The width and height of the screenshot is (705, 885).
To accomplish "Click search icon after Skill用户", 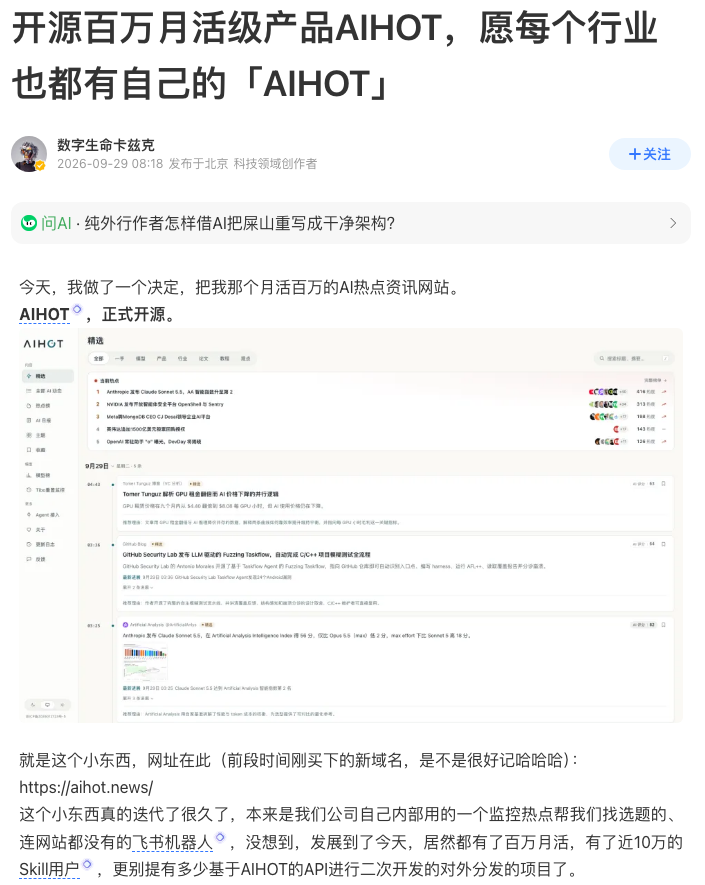I will (x=87, y=864).
